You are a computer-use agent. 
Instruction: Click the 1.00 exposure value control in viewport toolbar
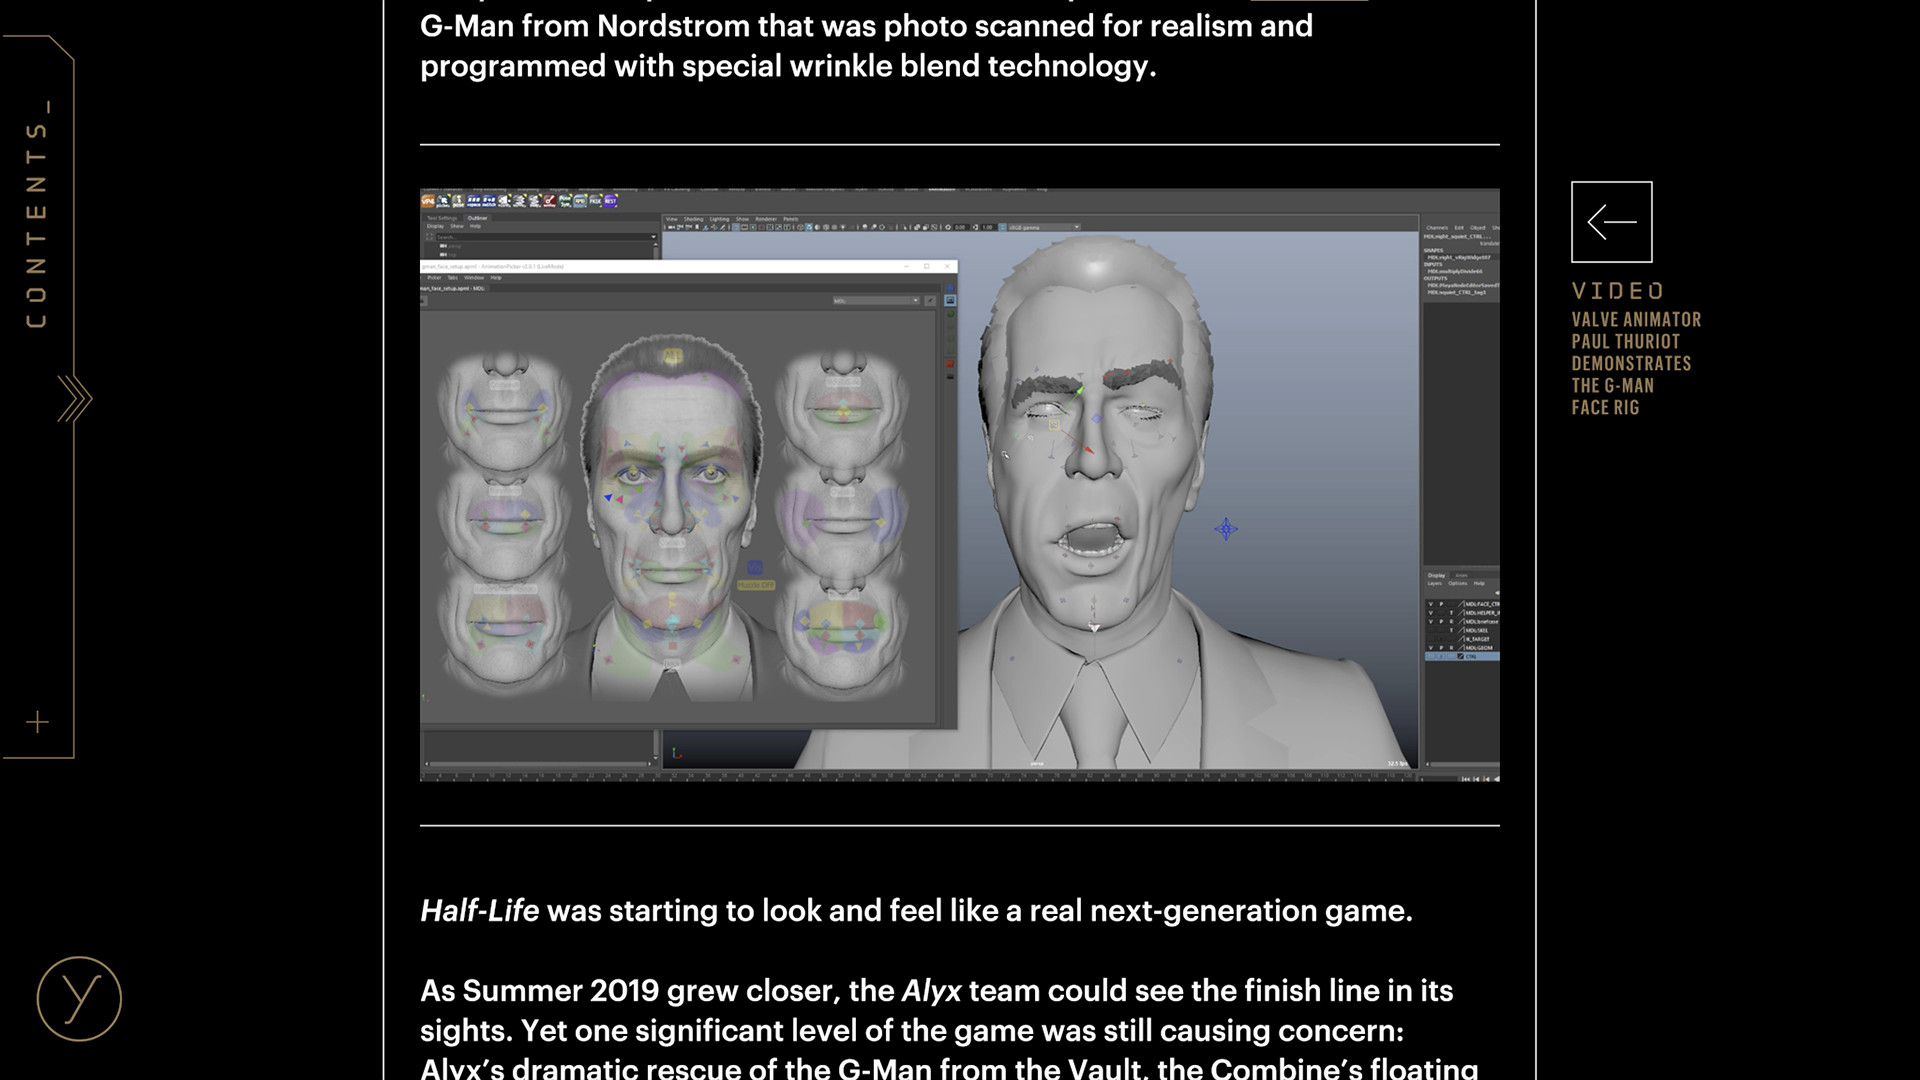click(x=988, y=228)
